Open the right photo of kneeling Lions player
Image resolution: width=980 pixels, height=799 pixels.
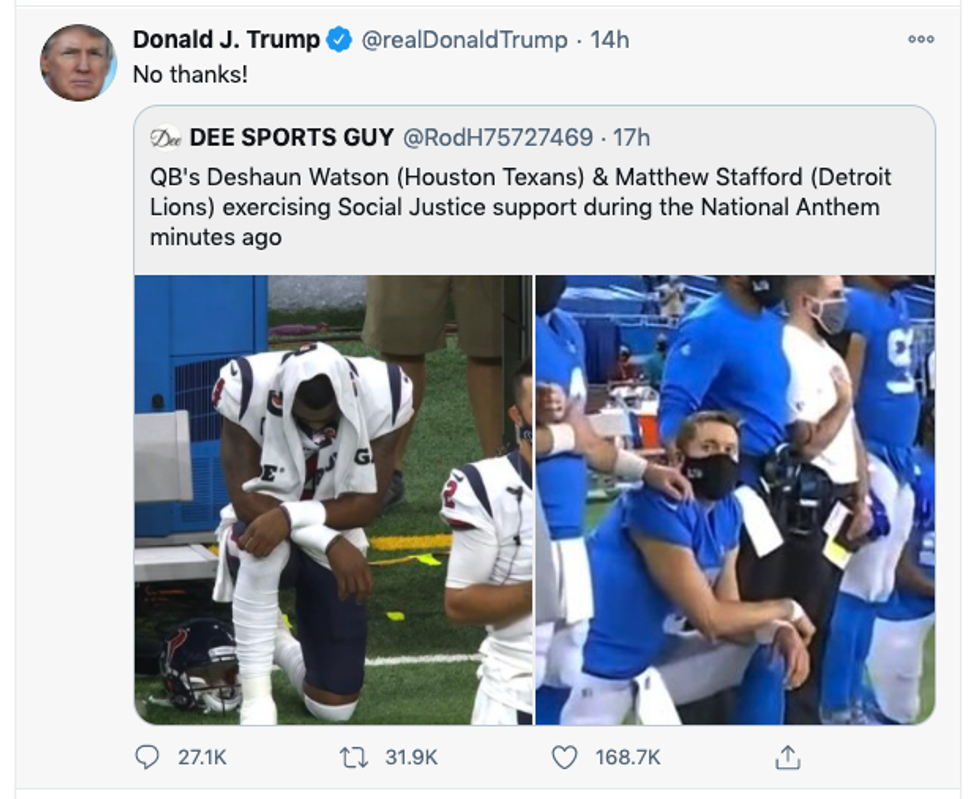coord(735,499)
